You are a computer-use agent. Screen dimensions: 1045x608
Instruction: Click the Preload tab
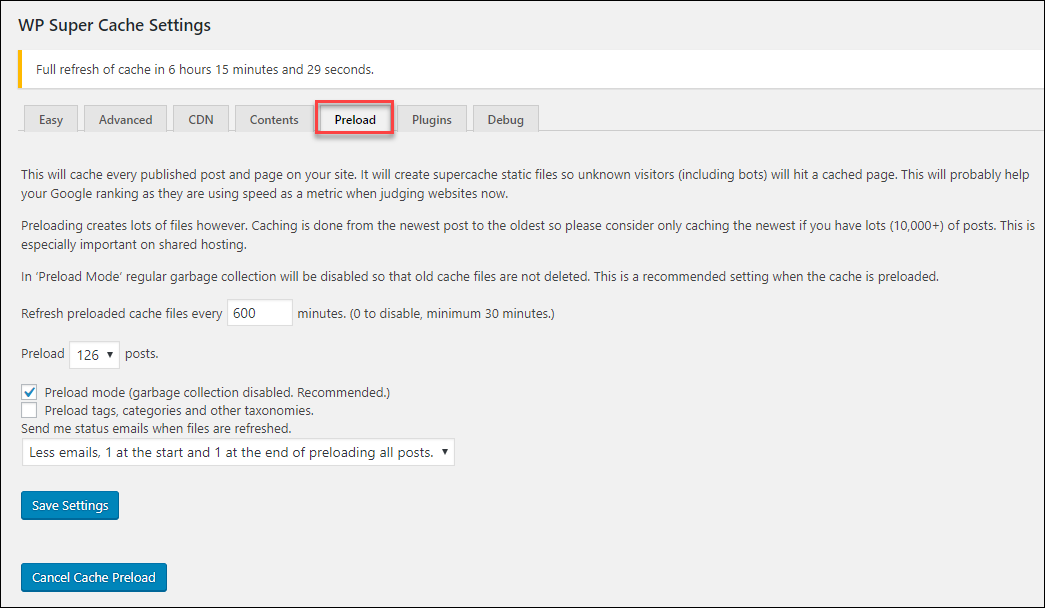pos(355,119)
